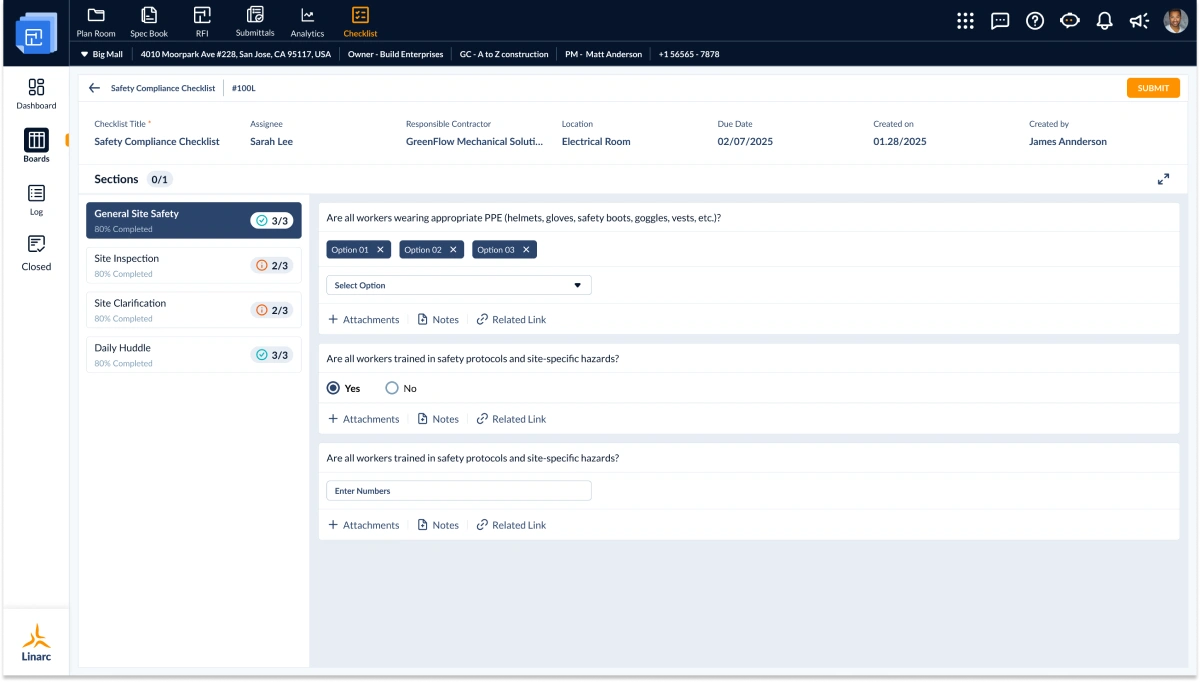Click the James Annderson creator name

1068,142
